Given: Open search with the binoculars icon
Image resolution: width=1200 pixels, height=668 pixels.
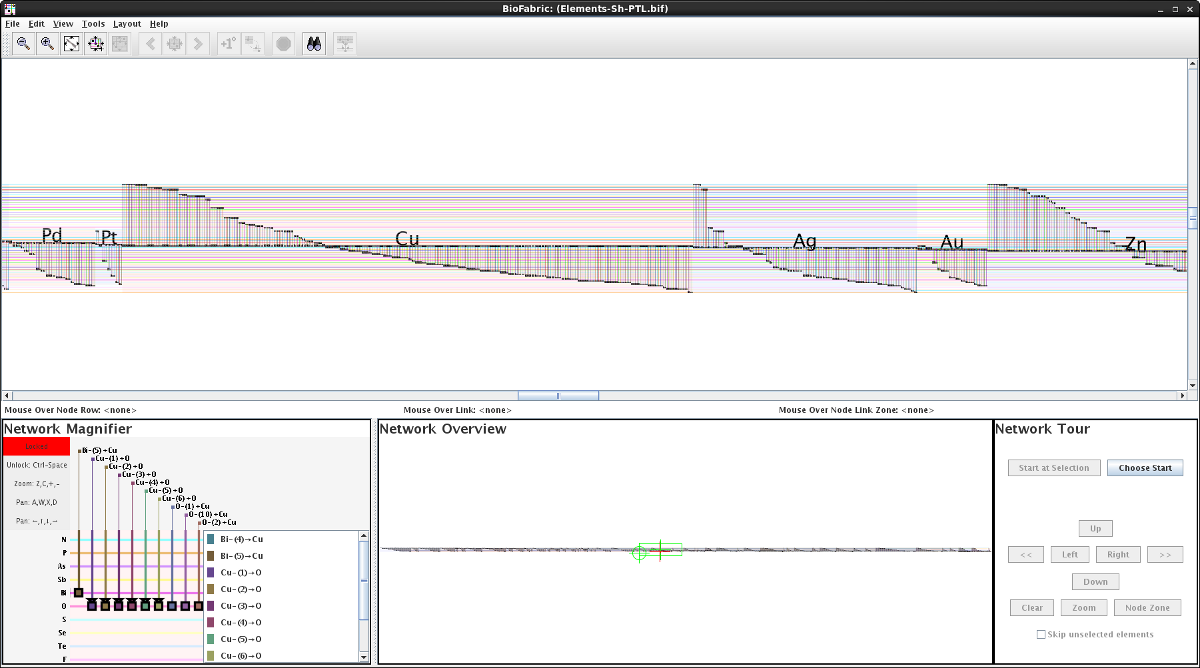Looking at the screenshot, I should point(313,44).
